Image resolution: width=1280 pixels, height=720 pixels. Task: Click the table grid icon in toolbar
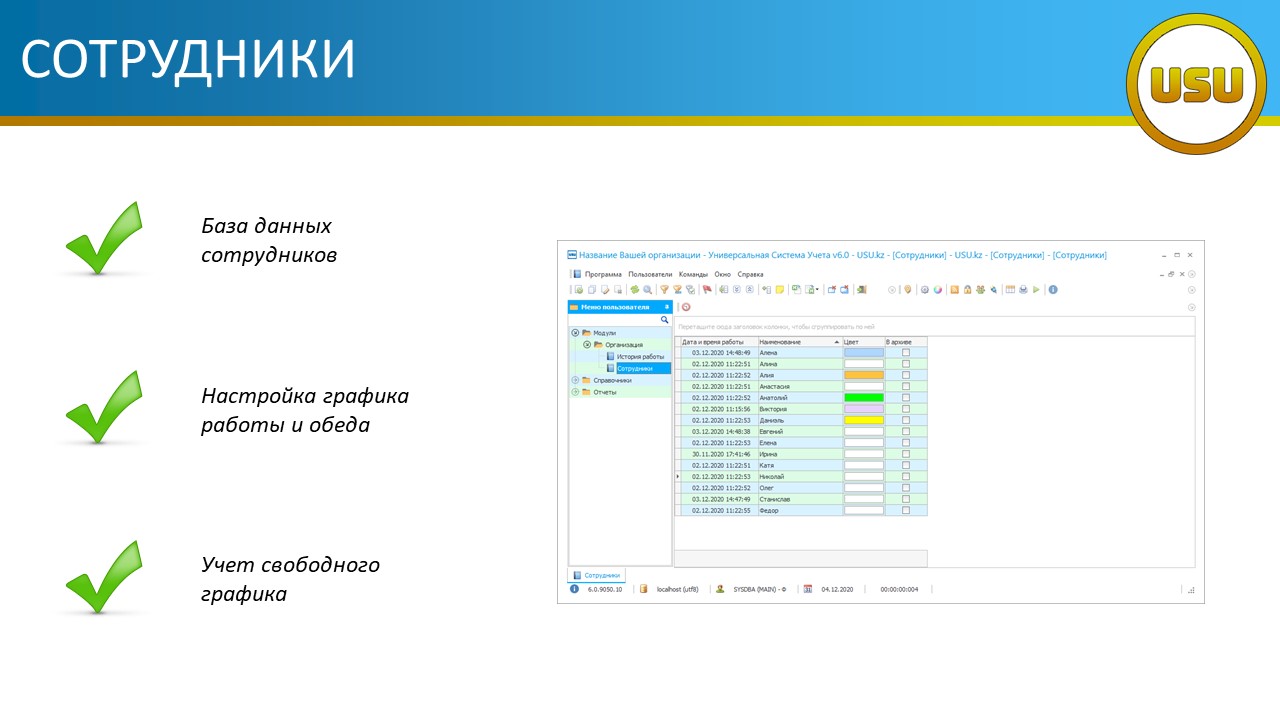[x=1010, y=290]
